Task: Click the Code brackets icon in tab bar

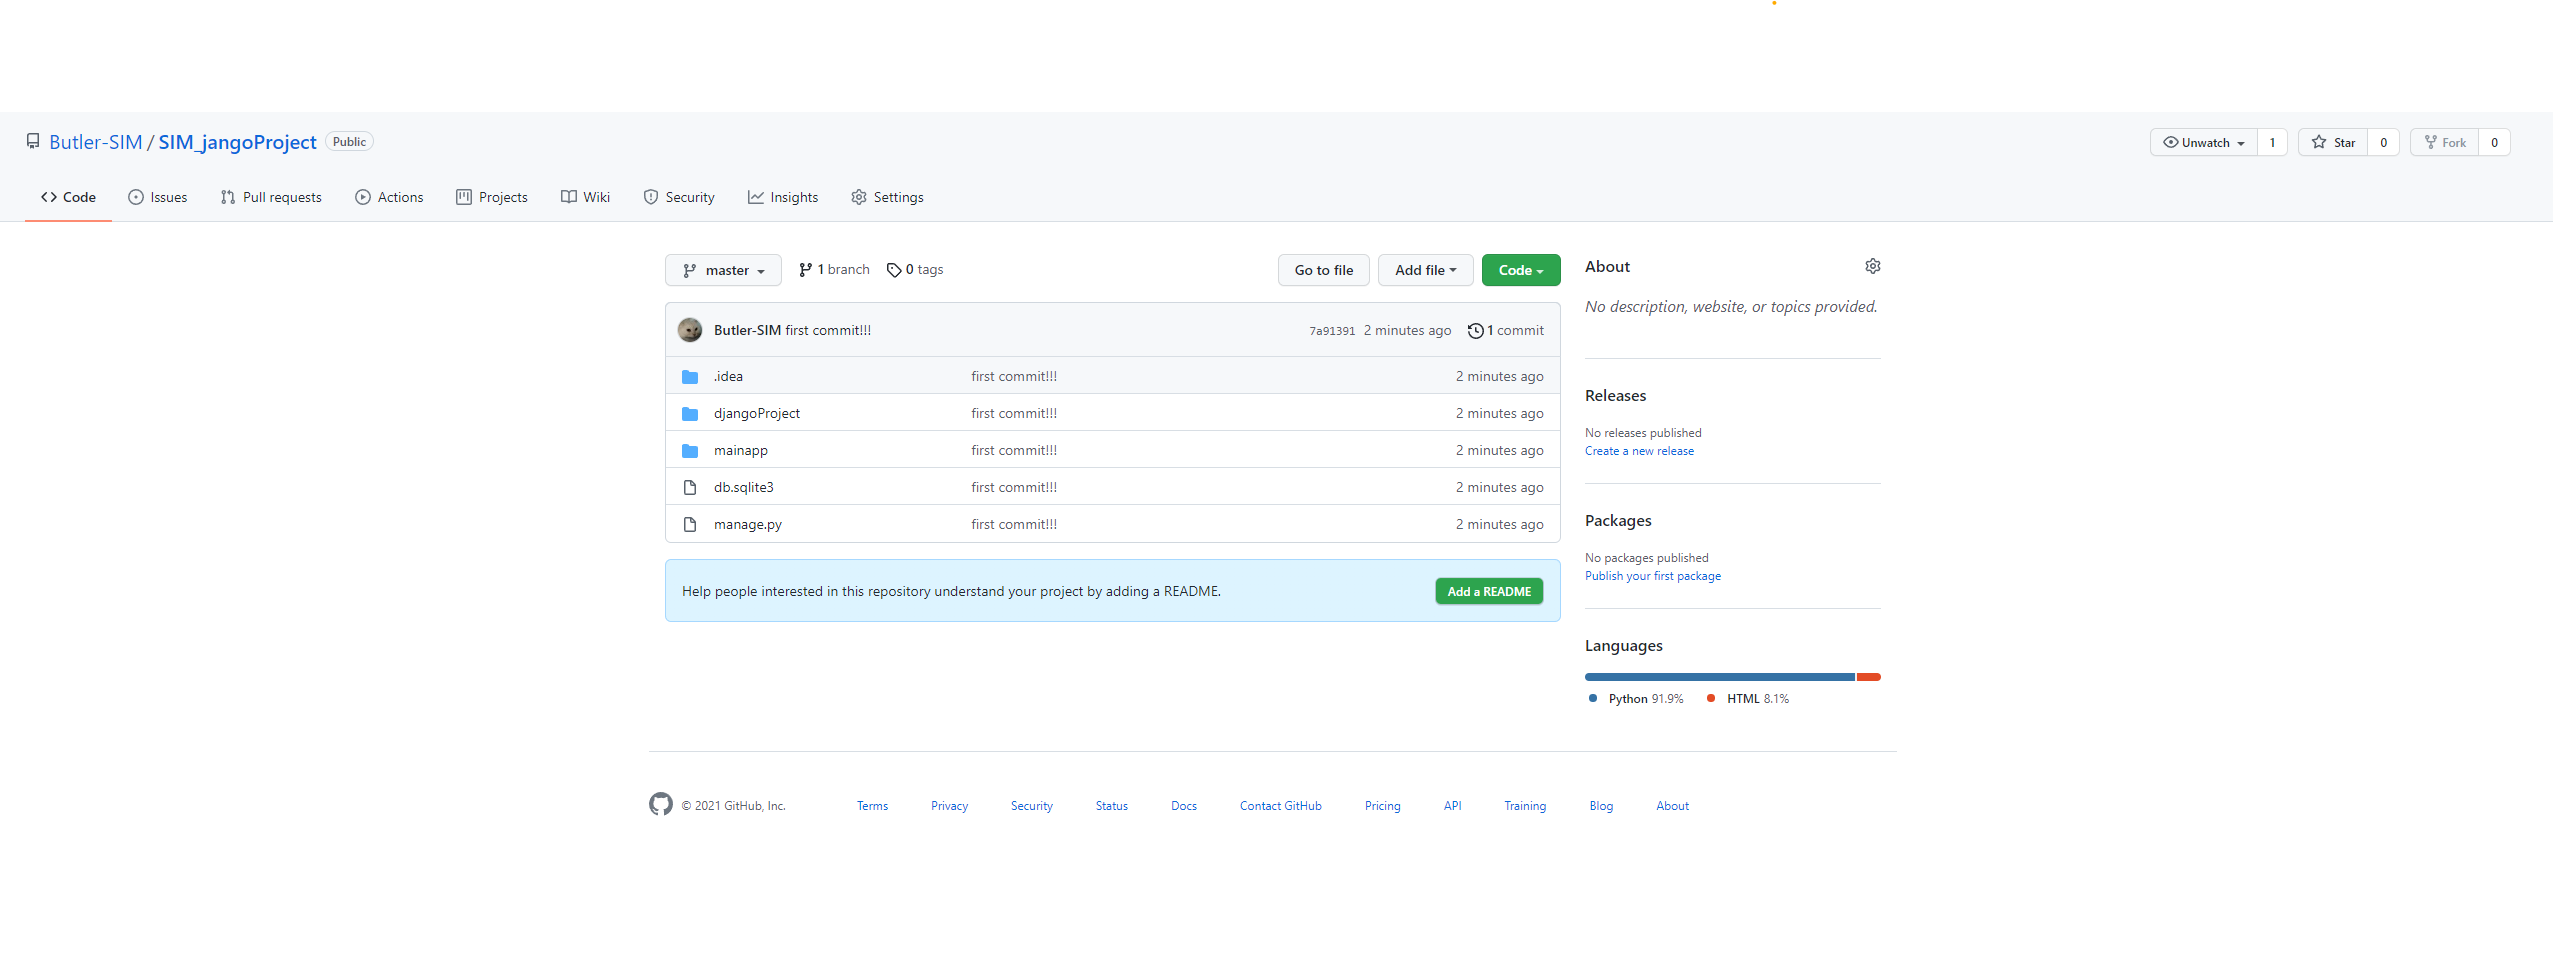Action: coord(49,197)
